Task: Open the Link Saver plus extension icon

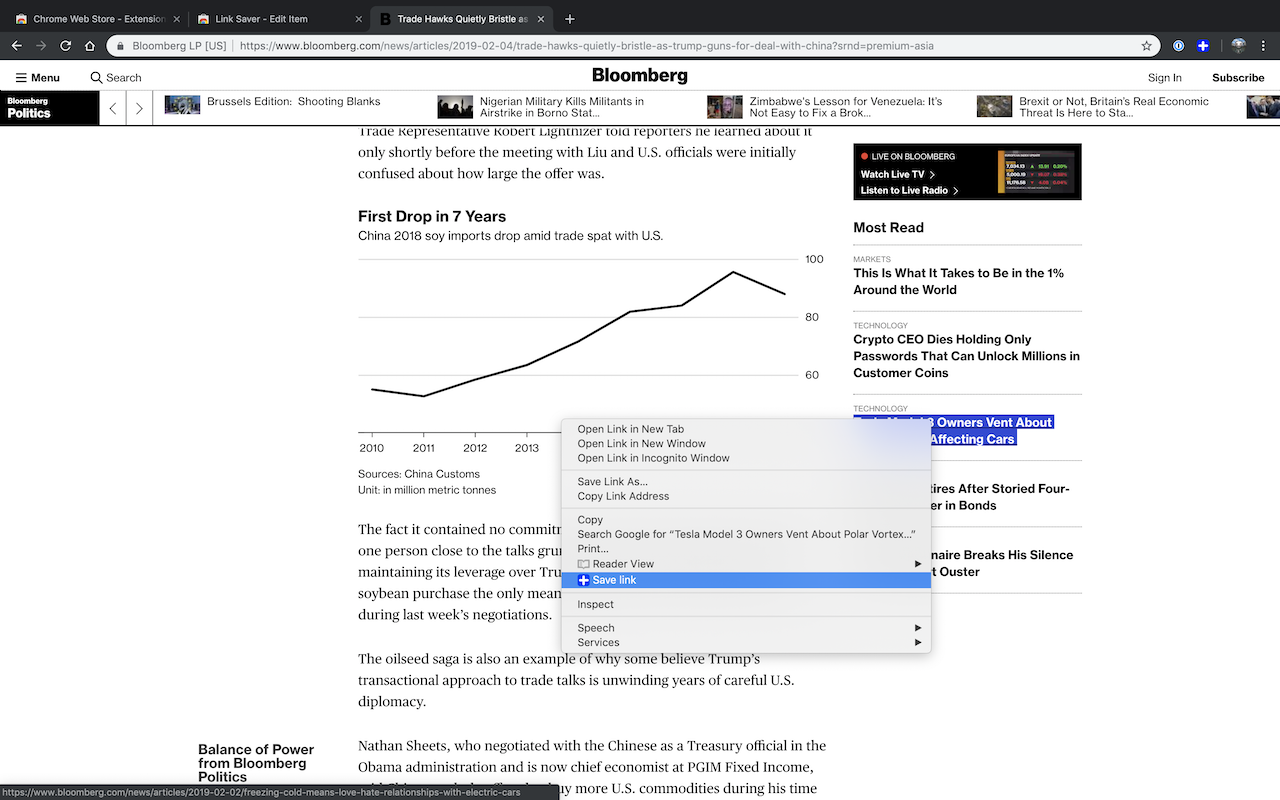Action: coord(1203,46)
